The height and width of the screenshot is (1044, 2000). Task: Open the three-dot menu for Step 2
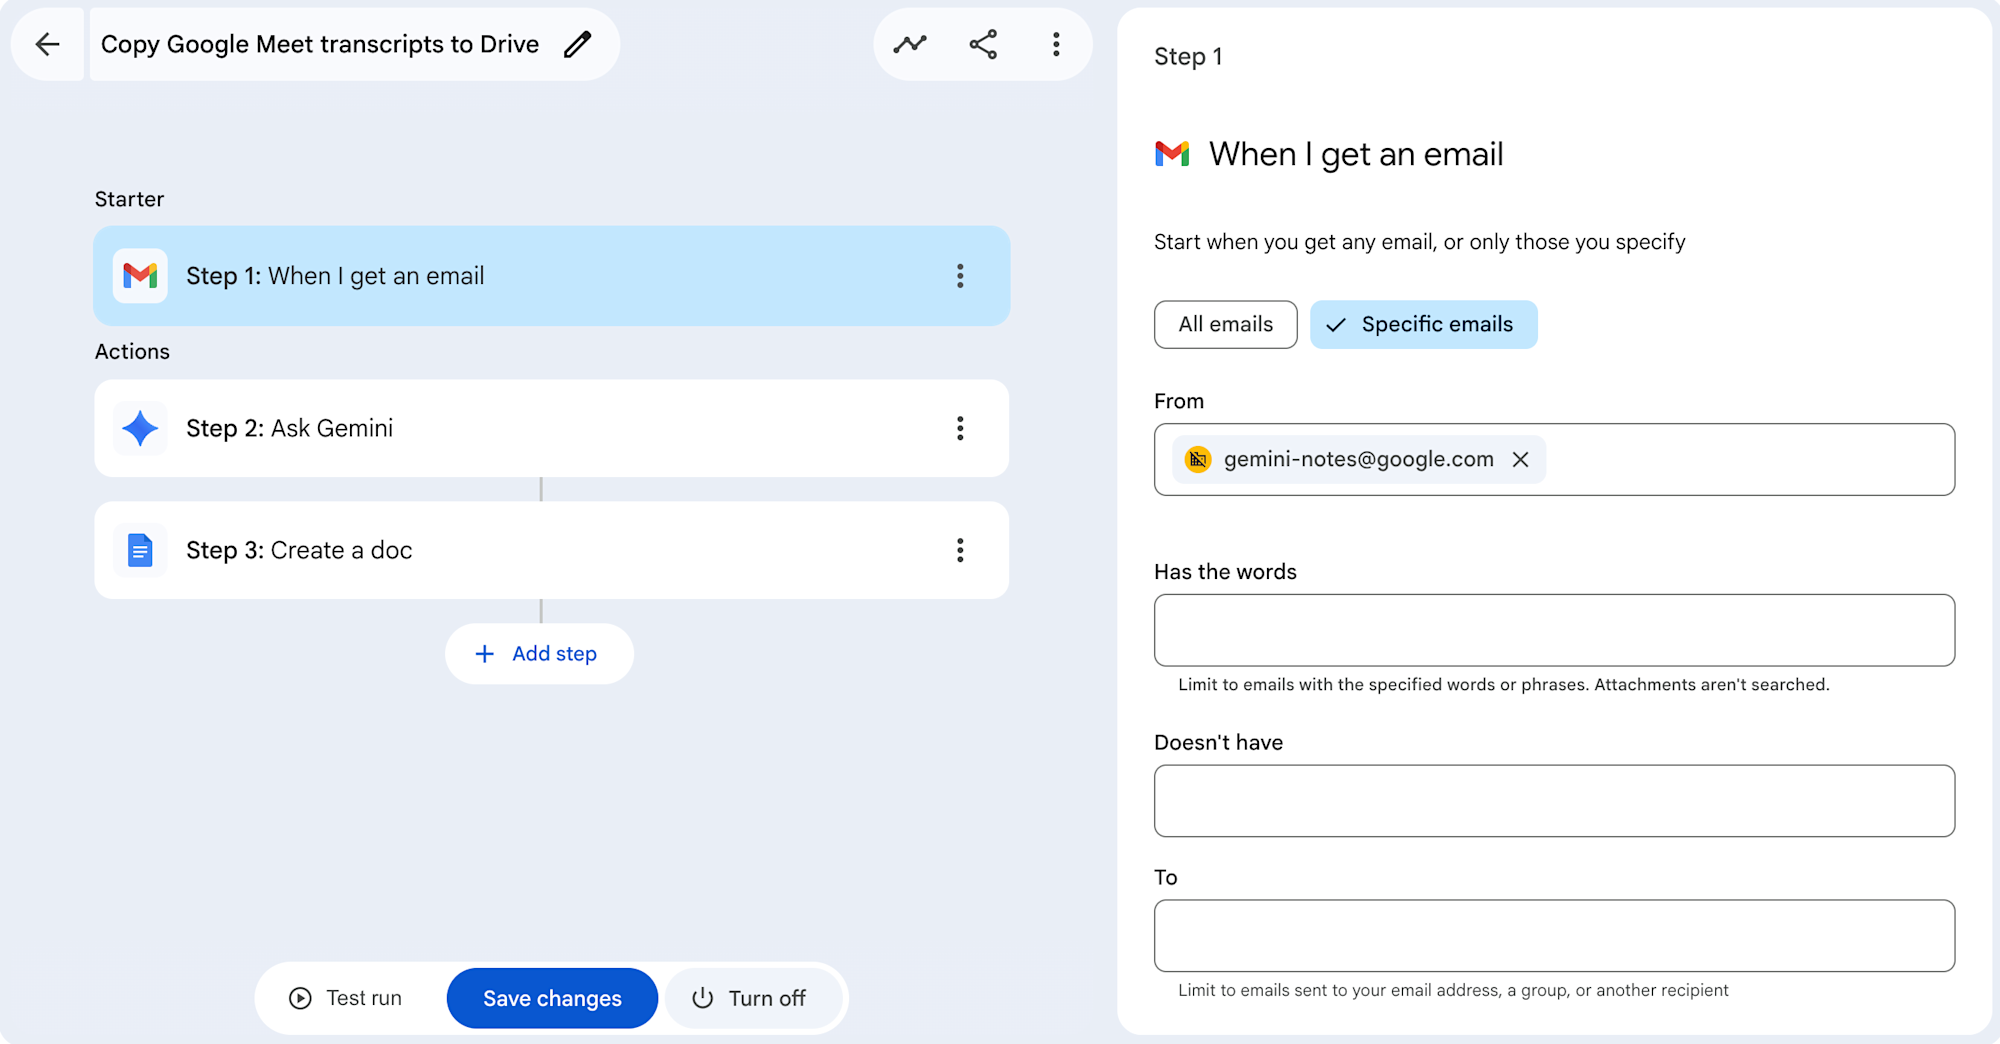(960, 428)
